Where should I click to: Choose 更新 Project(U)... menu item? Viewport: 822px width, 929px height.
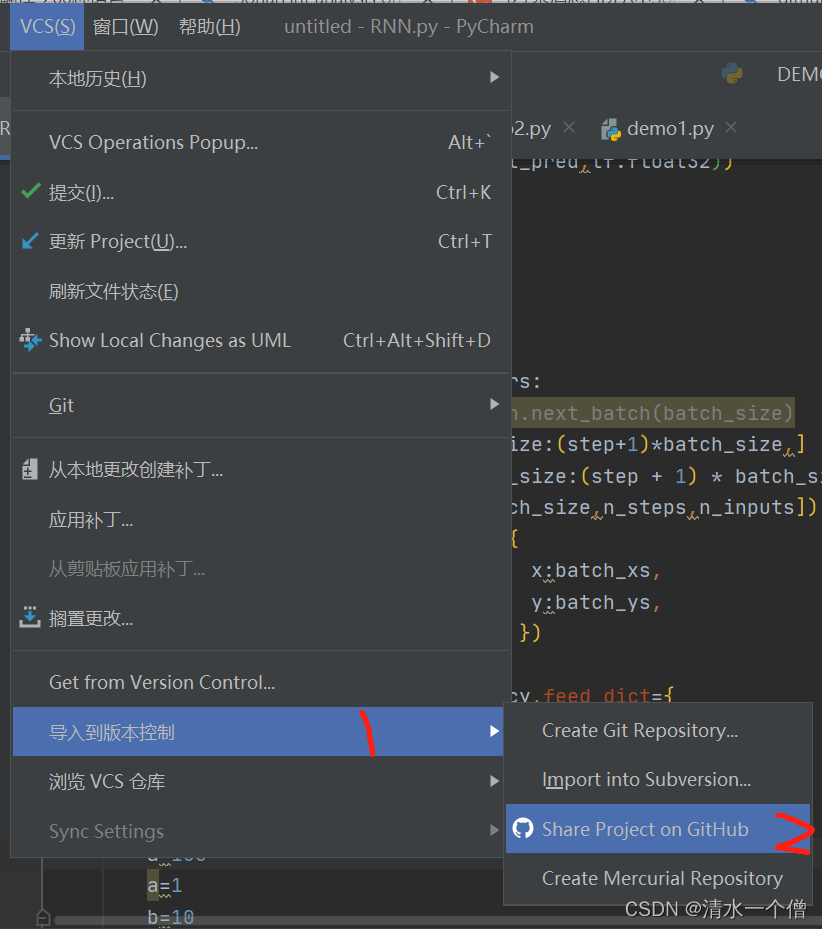click(261, 242)
